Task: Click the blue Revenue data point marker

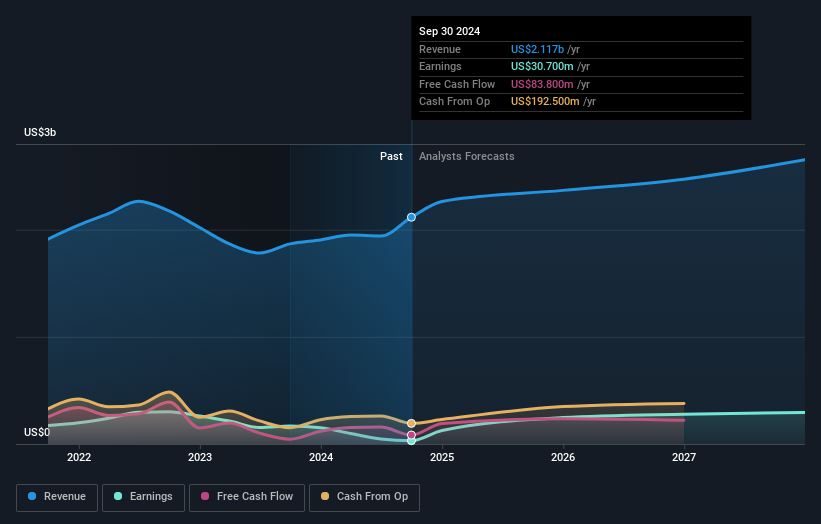Action: coord(412,217)
